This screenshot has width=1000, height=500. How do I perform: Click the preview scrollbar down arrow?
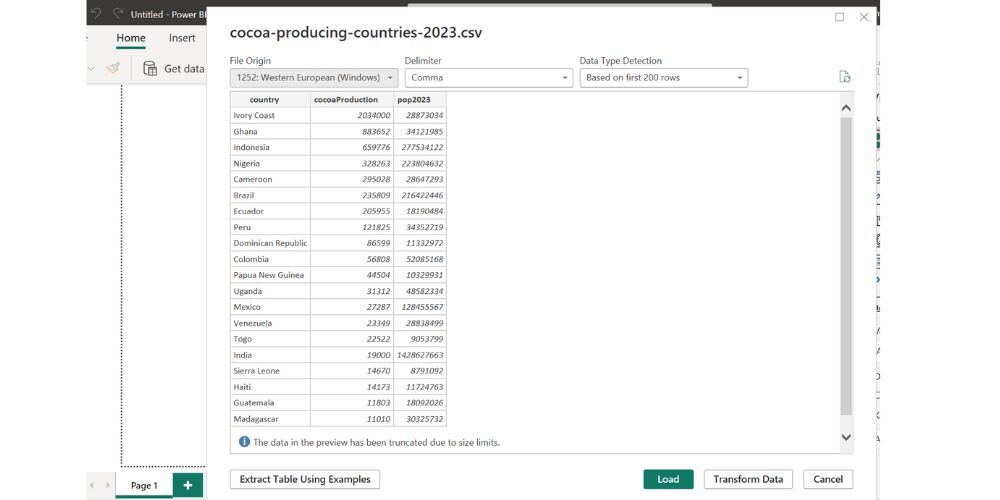coord(846,437)
